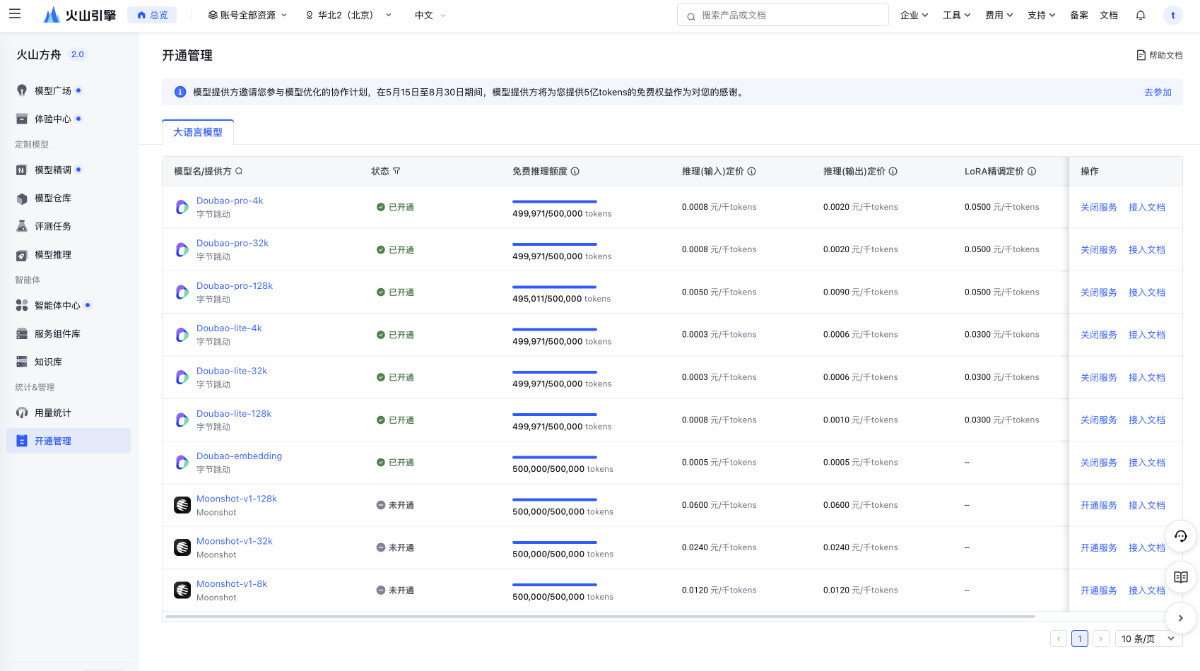Click search icon next to 模型名/提供方
Viewport: 1200px width, 671px height.
[x=238, y=171]
